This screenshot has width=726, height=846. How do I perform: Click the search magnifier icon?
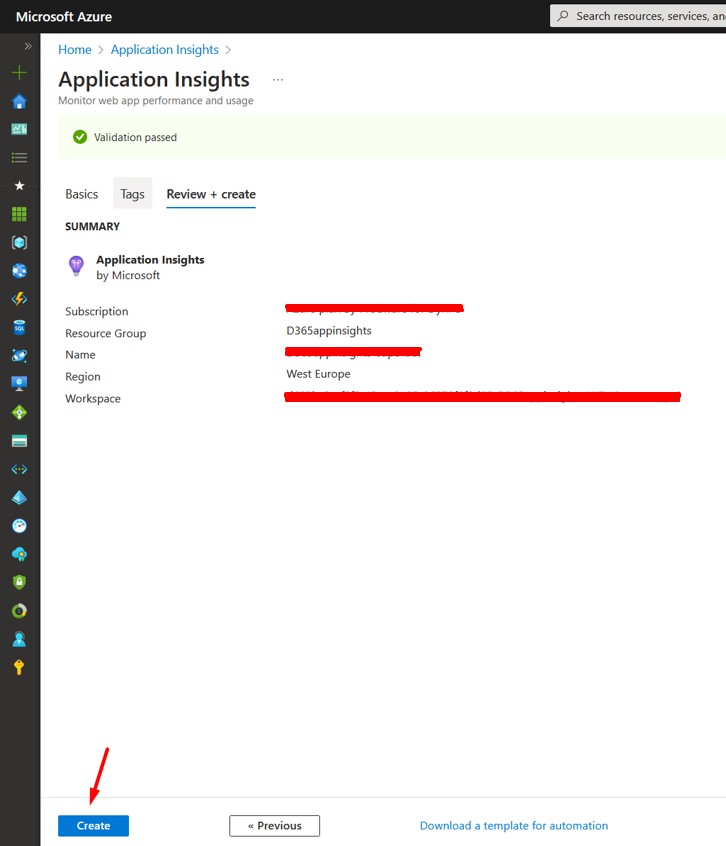click(563, 16)
